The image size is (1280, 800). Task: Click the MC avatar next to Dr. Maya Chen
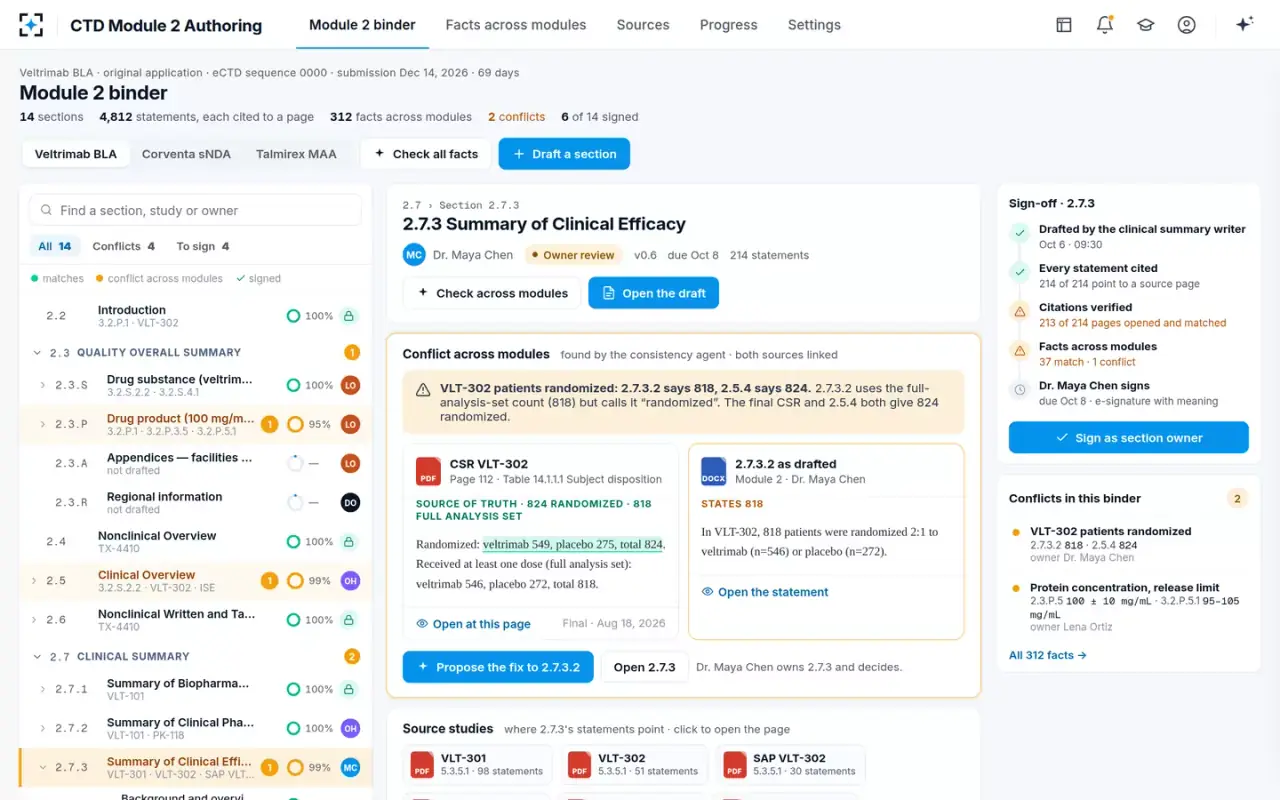click(414, 255)
